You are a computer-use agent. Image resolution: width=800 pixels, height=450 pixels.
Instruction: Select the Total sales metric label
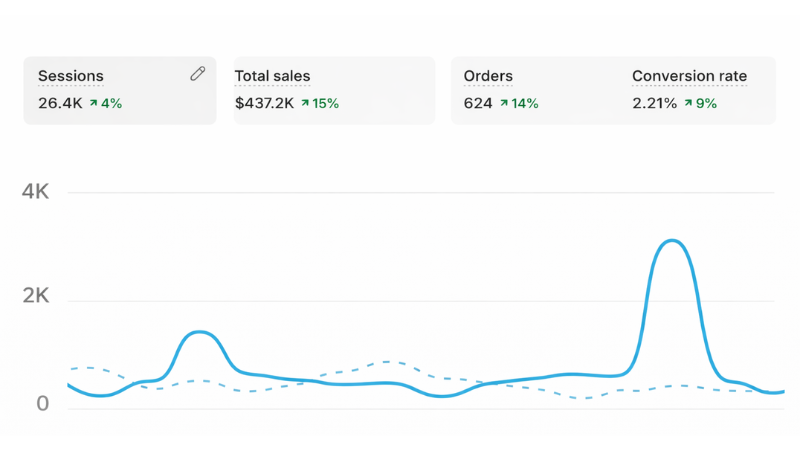(272, 76)
